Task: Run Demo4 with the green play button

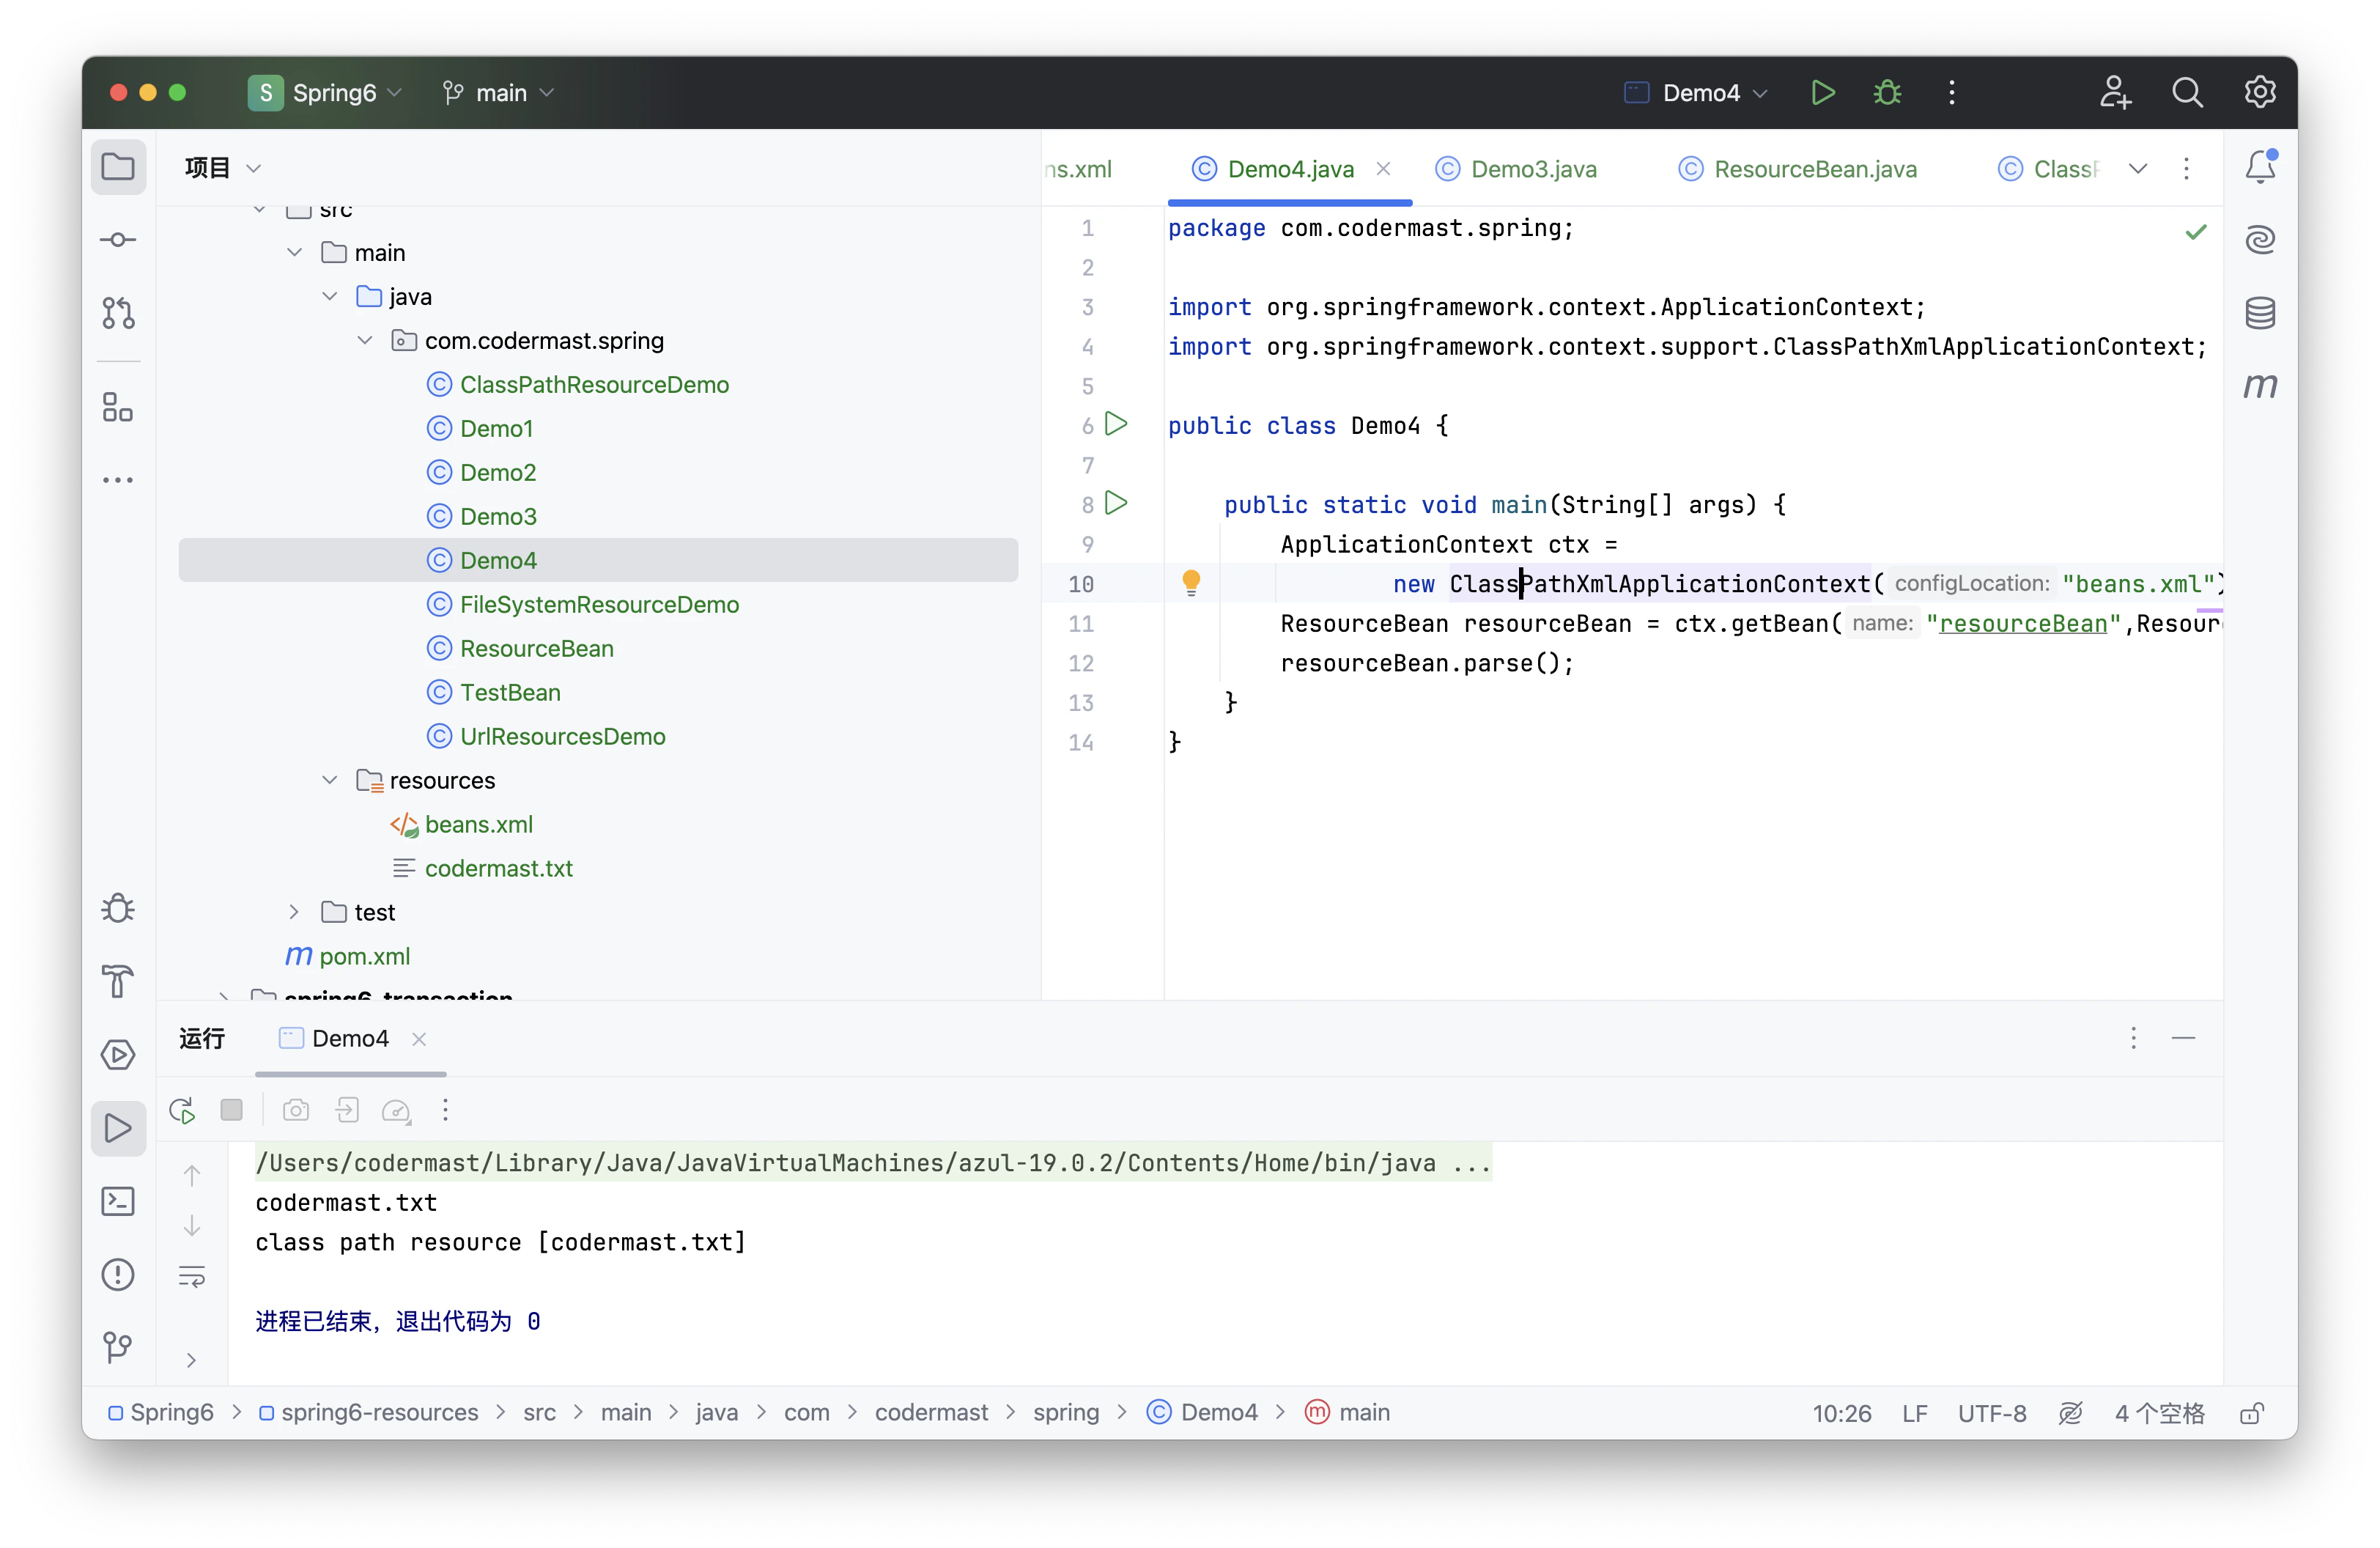Action: tap(1822, 93)
